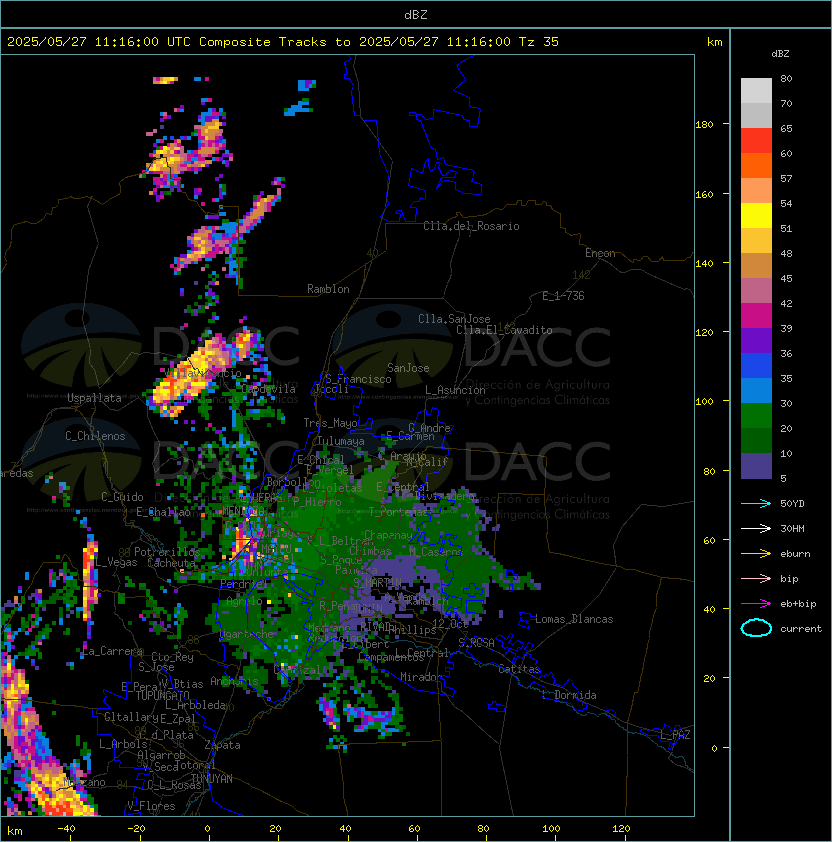This screenshot has height=842, width=832.
Task: Click the 'Mirador' map label
Action: click(422, 677)
